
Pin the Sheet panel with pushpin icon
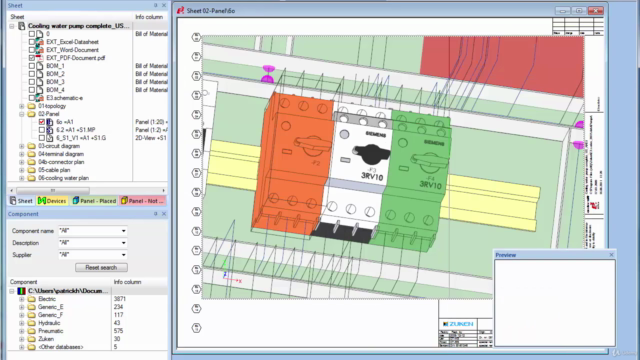coord(156,5)
